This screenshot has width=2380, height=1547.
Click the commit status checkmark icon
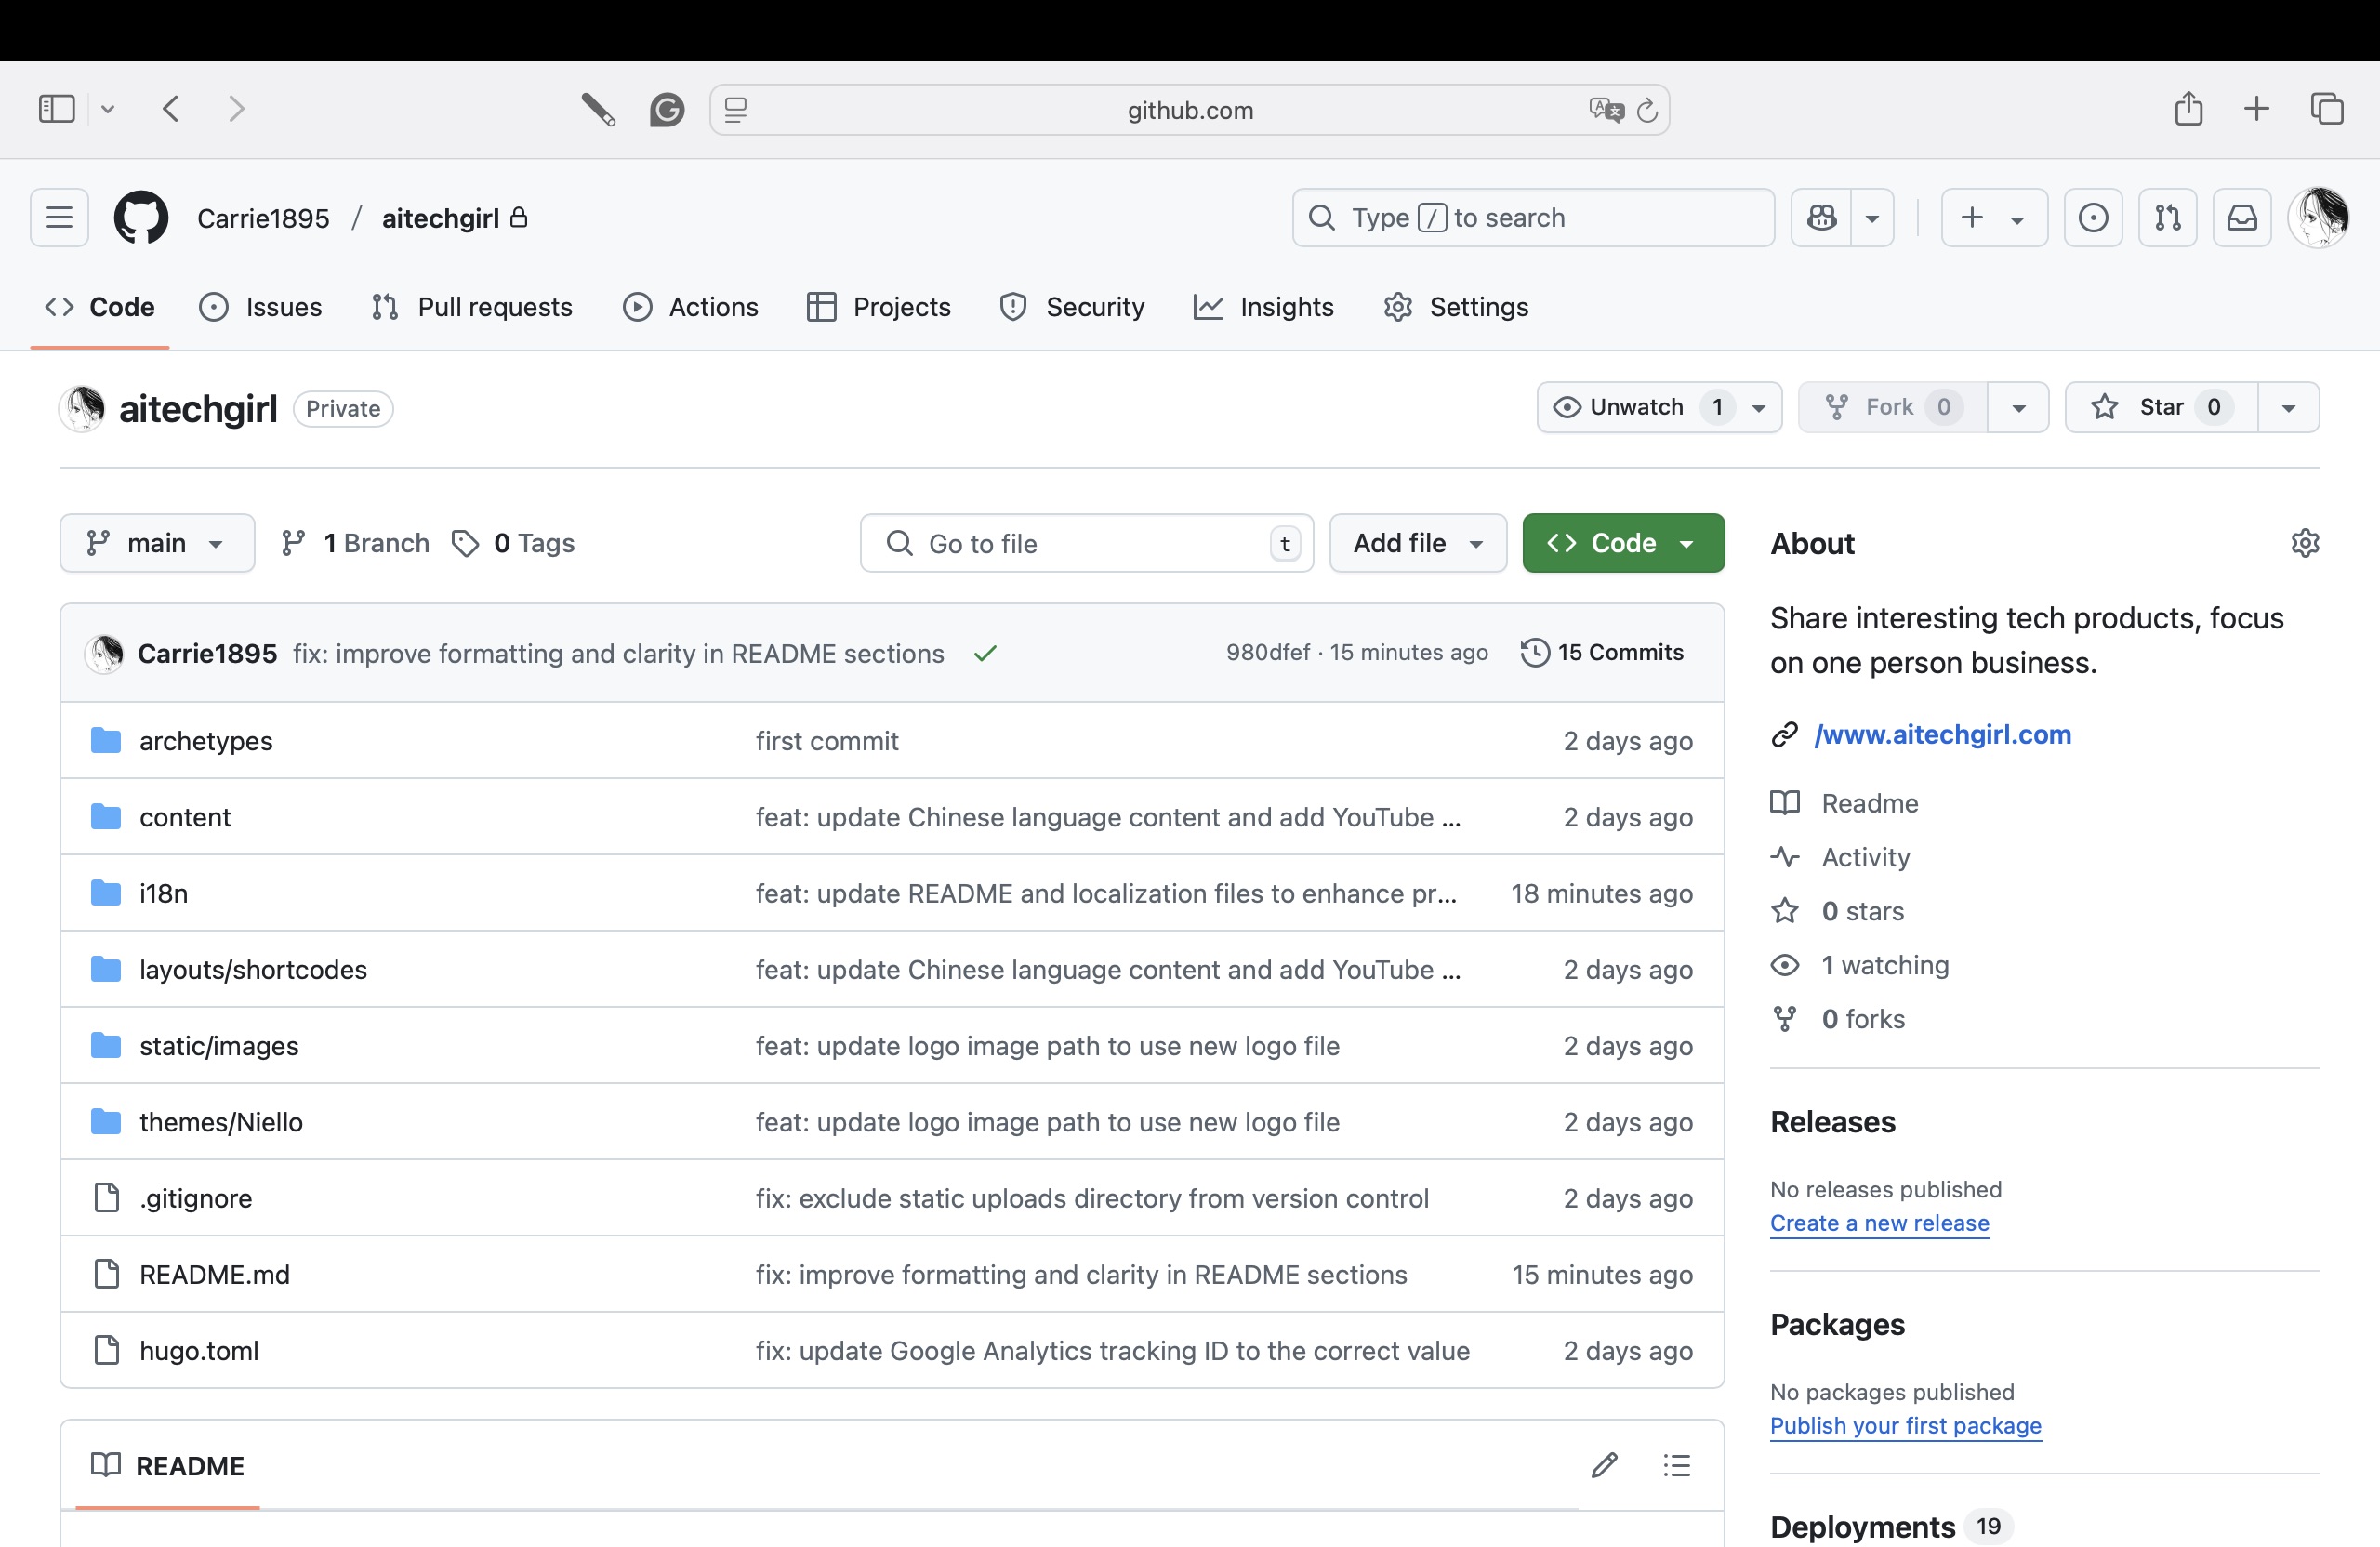pyautogui.click(x=985, y=653)
